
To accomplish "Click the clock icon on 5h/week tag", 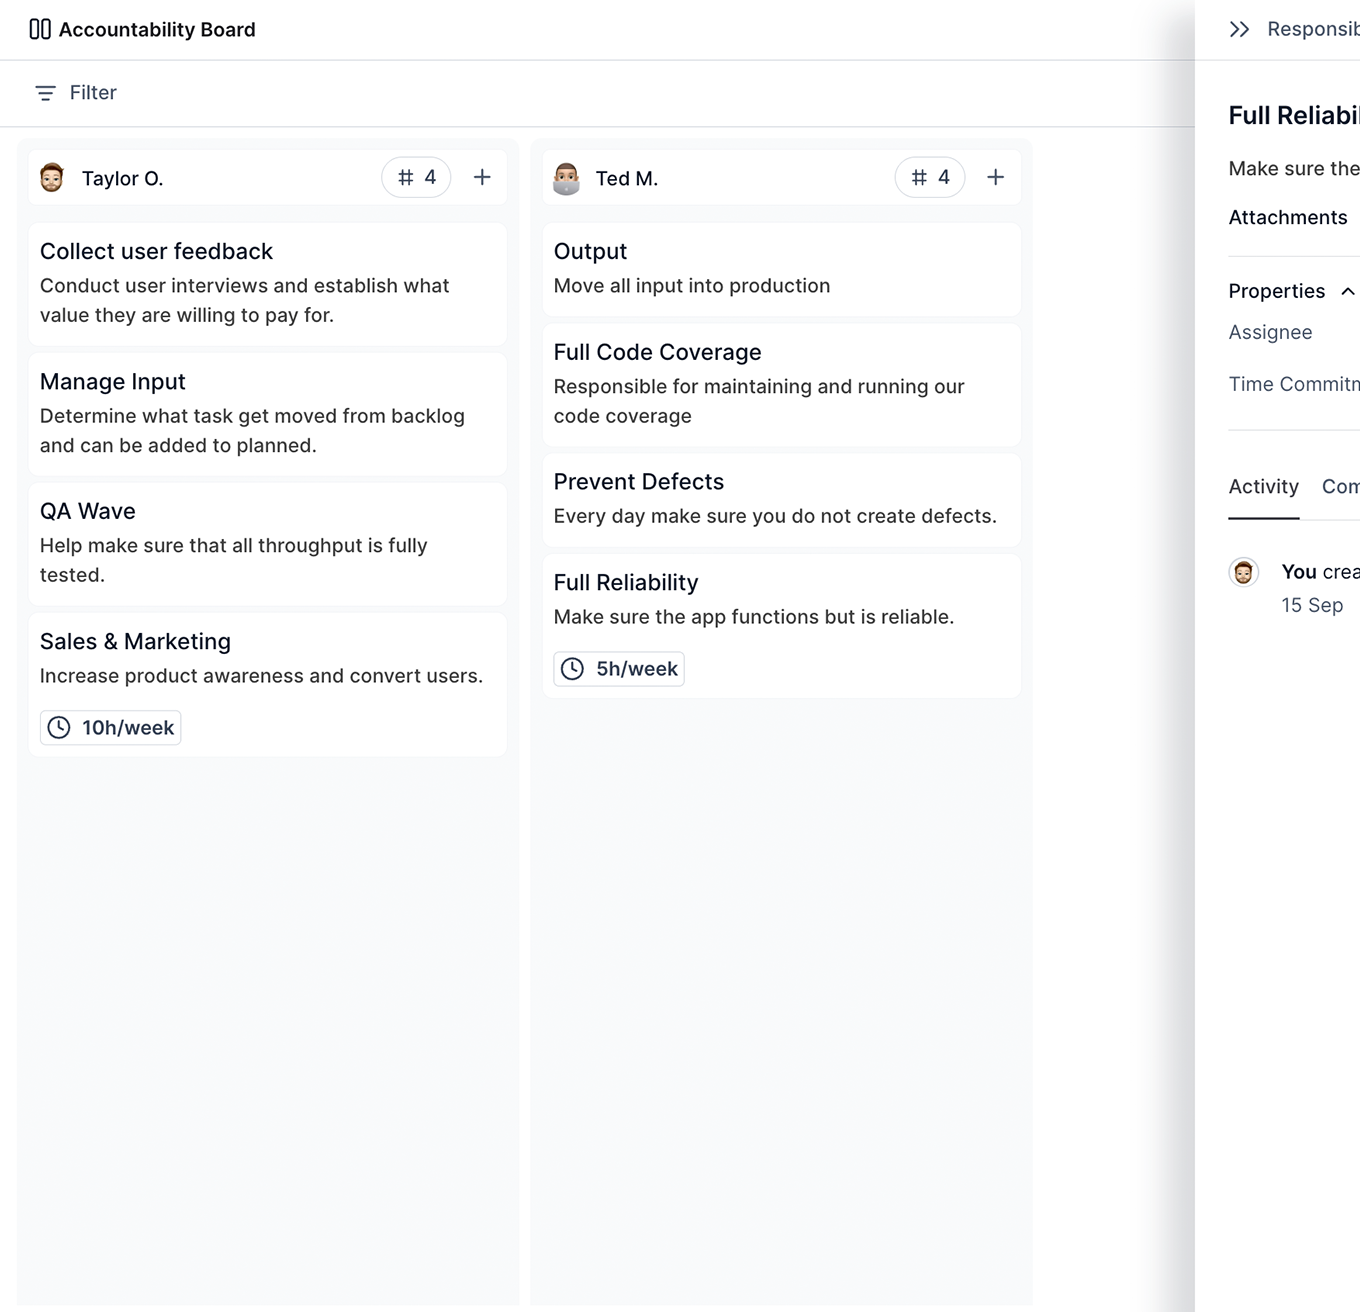I will click(572, 668).
